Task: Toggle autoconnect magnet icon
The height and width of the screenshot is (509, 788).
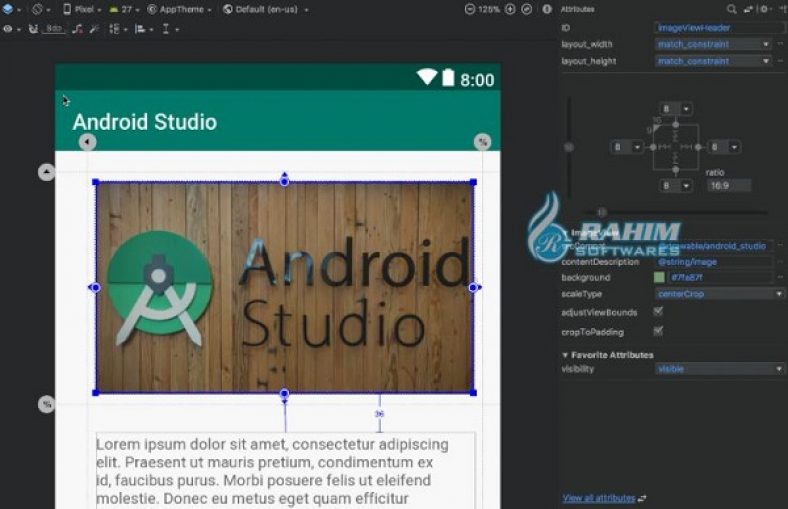Action: point(33,29)
